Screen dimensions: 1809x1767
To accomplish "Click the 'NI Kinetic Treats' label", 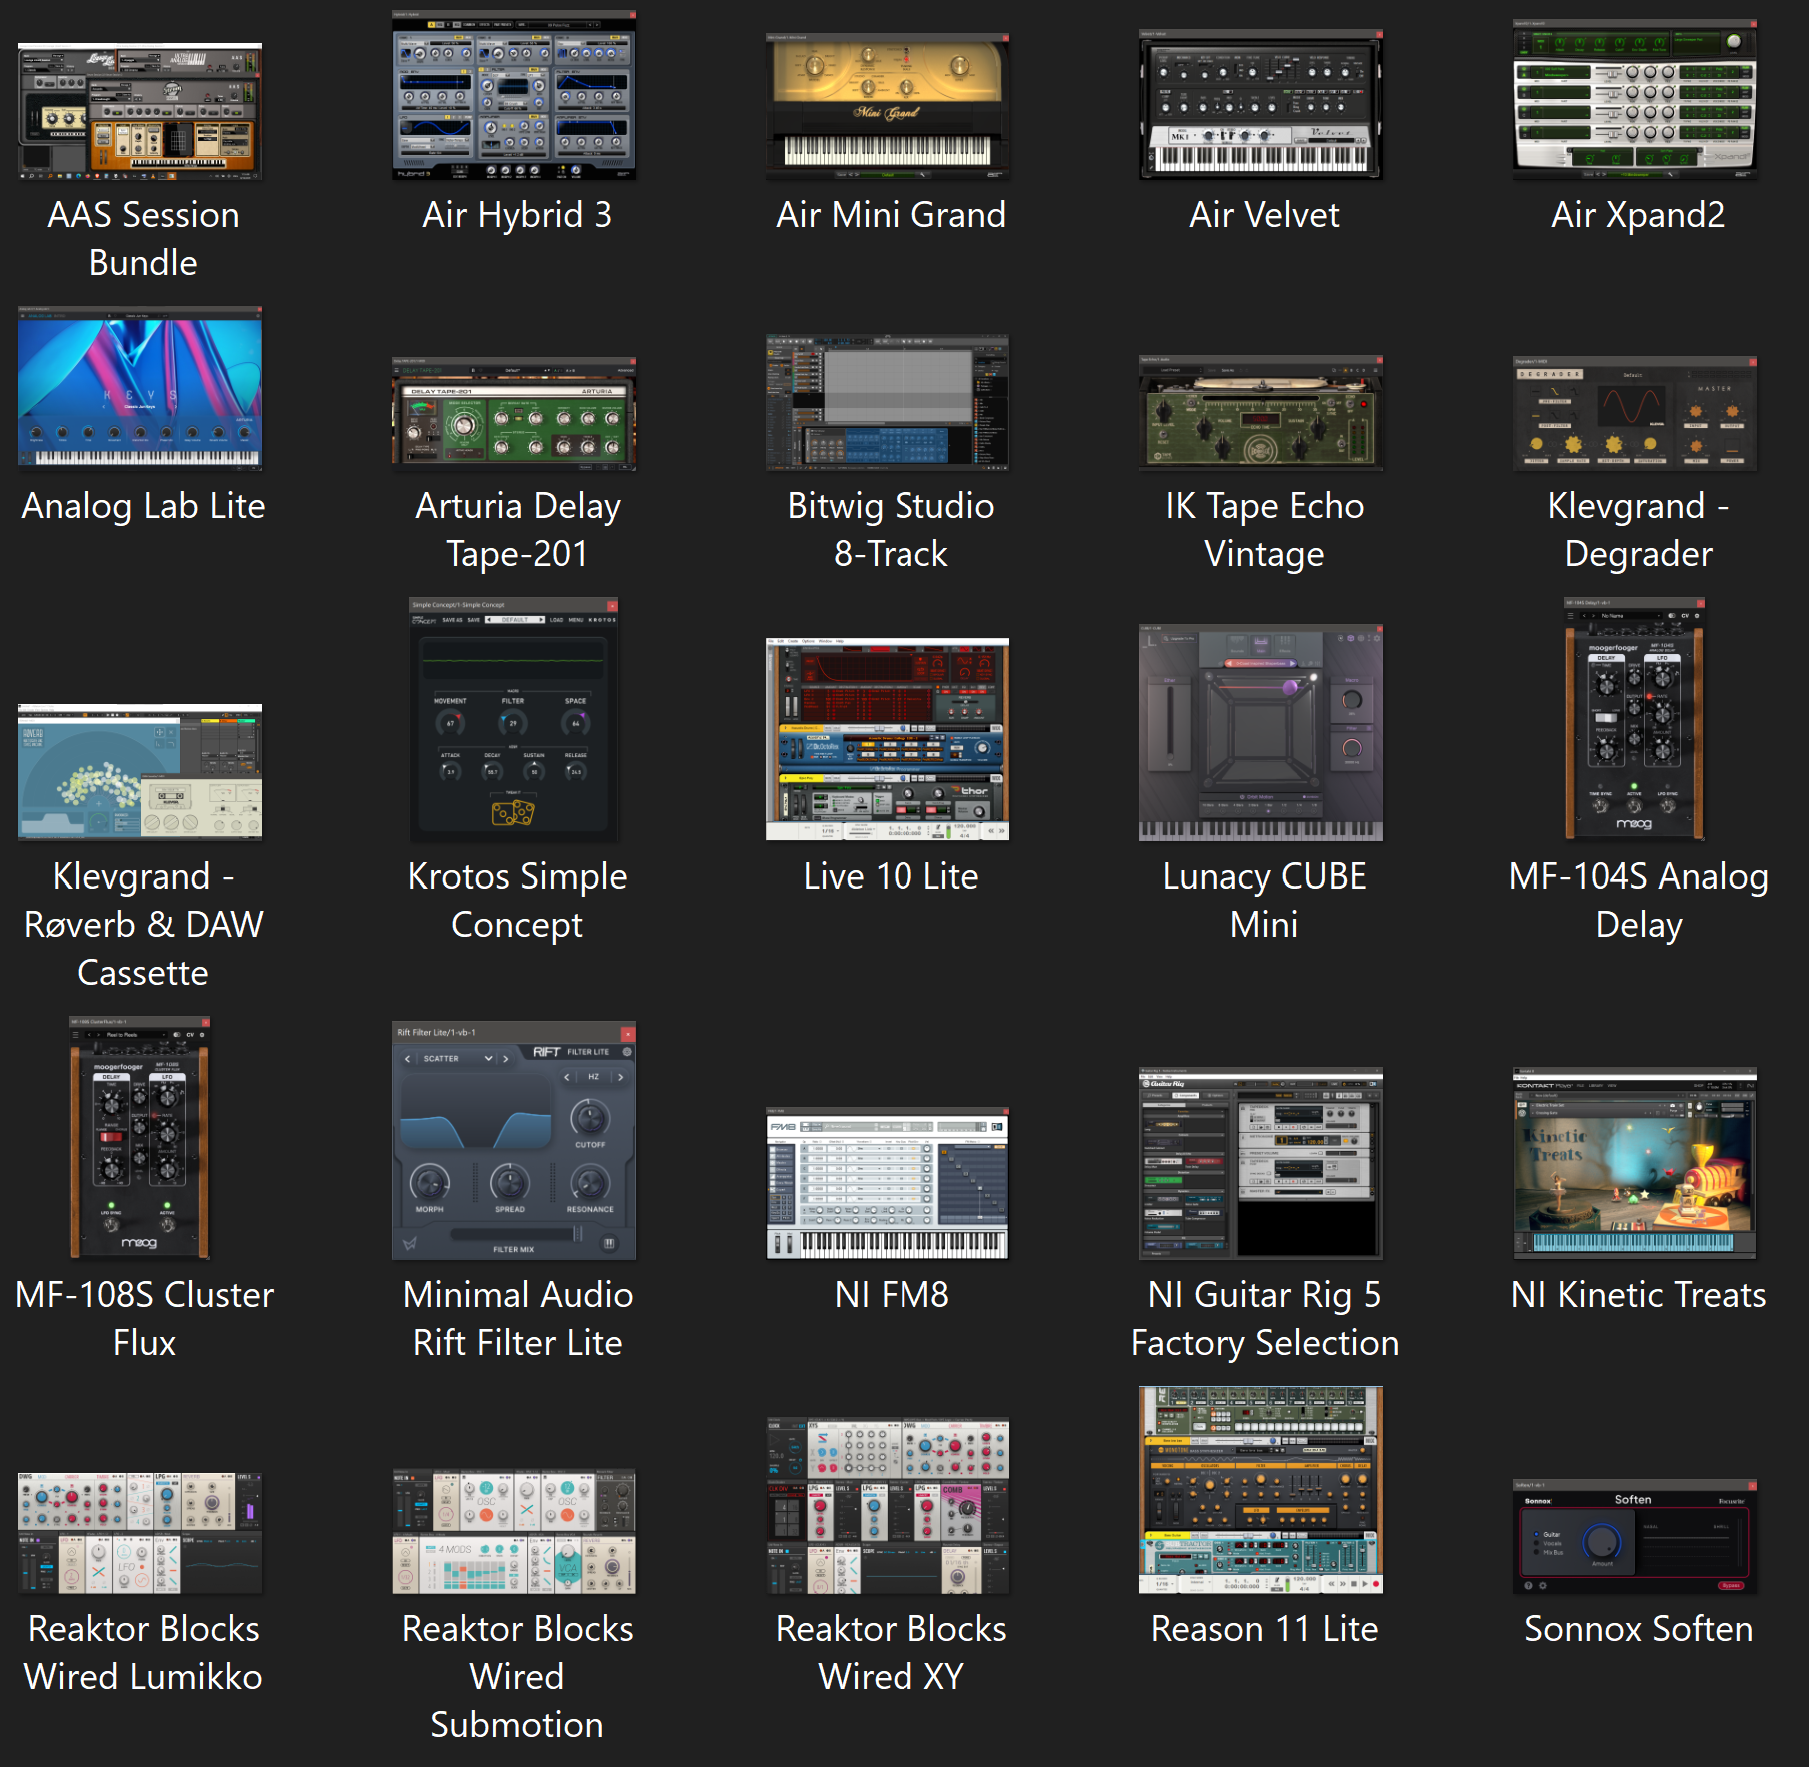I will pyautogui.click(x=1638, y=1295).
